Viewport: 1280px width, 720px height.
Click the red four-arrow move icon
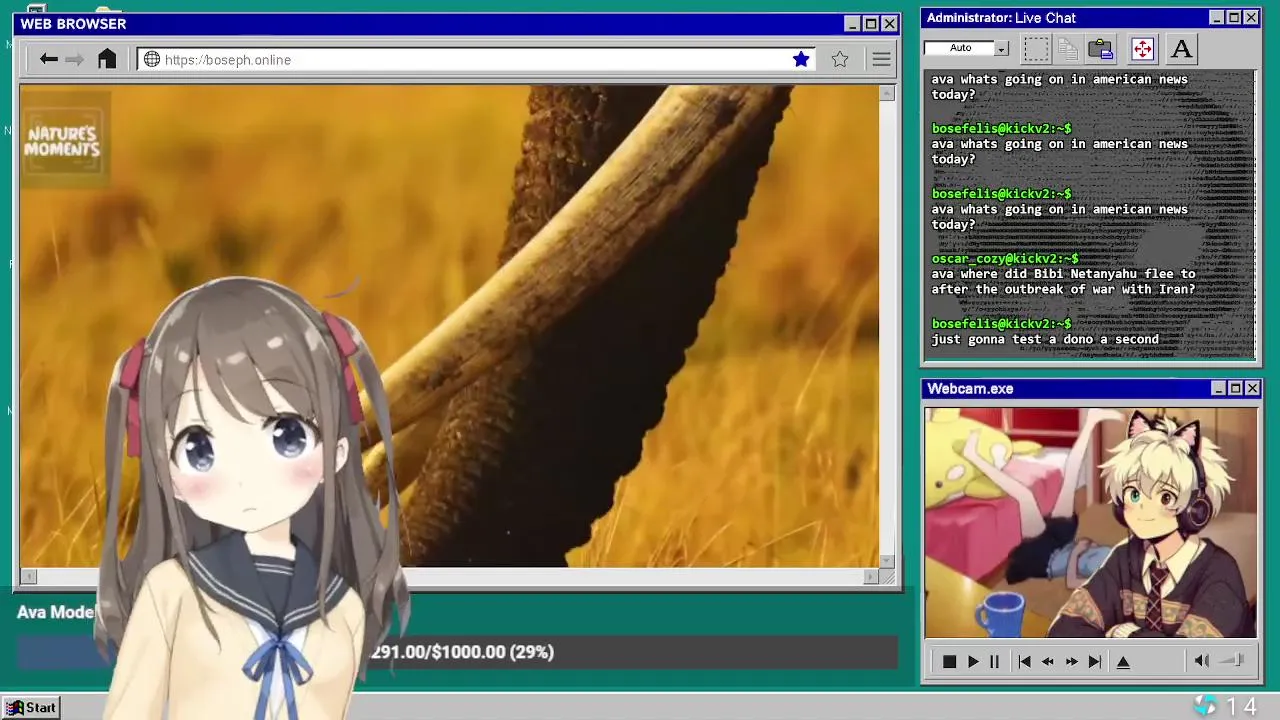pyautogui.click(x=1142, y=49)
